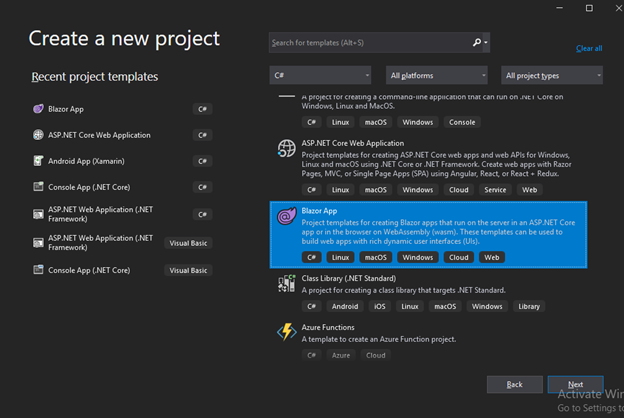This screenshot has width=624, height=418.
Task: Click the selected Blazor App template icon
Action: 286,215
